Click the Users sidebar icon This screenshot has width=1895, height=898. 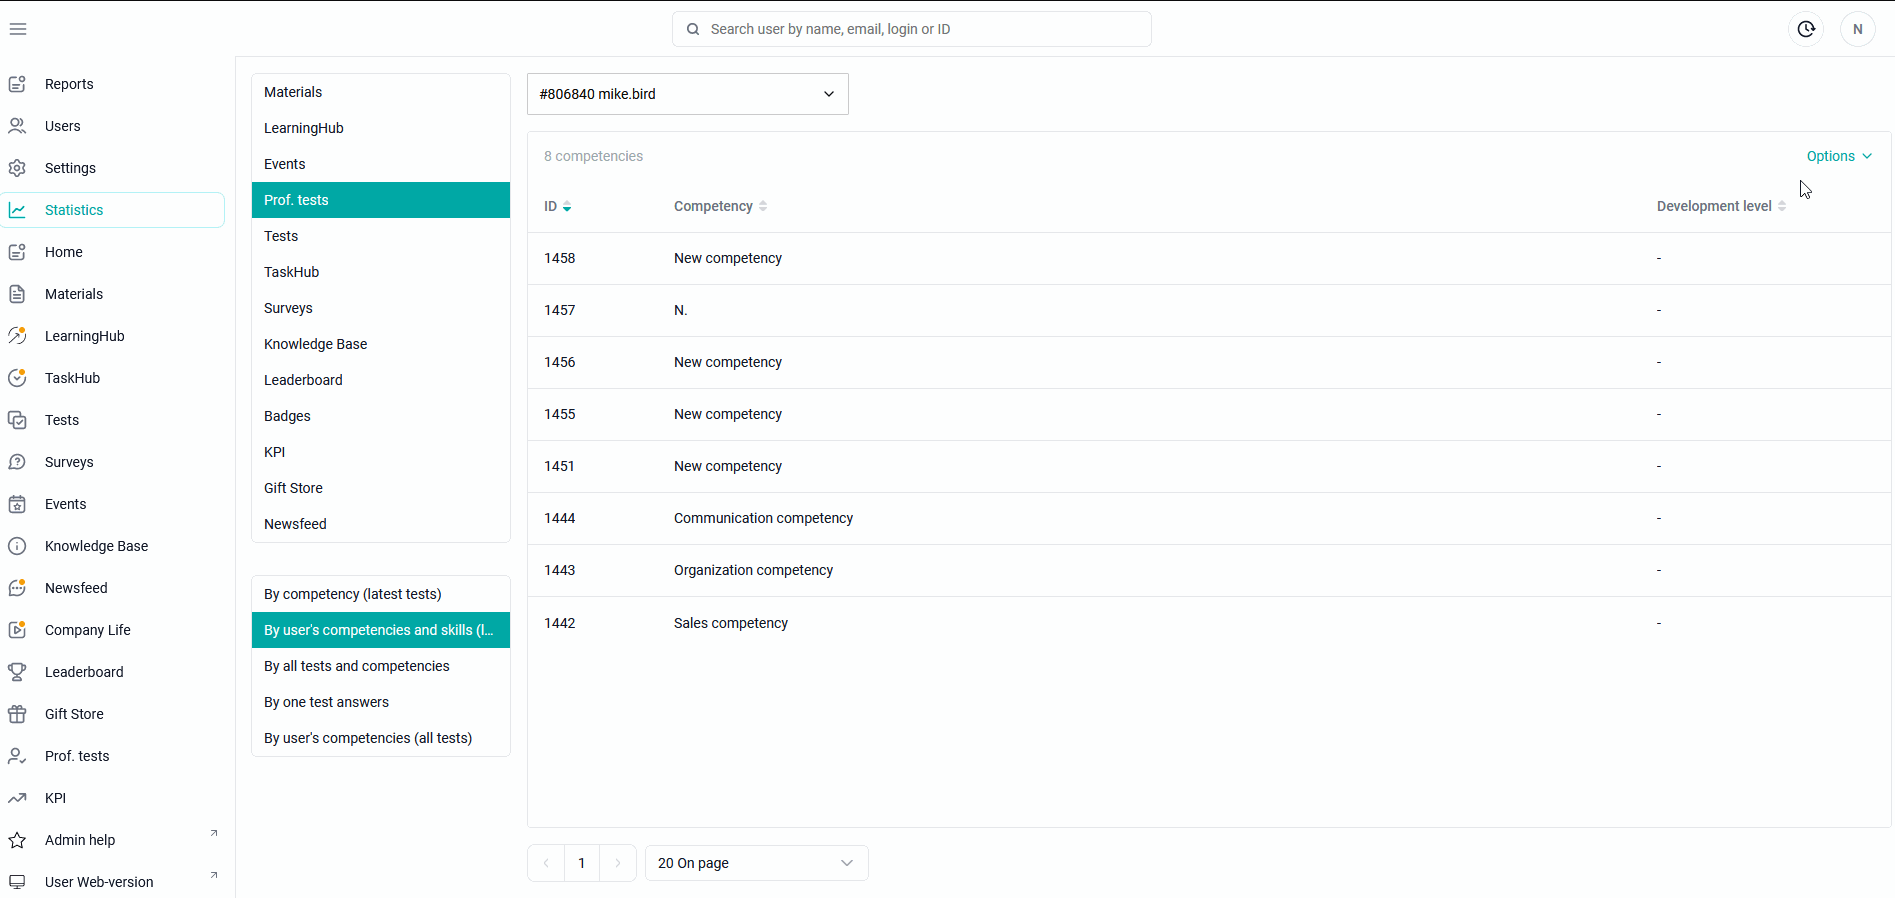click(x=17, y=126)
